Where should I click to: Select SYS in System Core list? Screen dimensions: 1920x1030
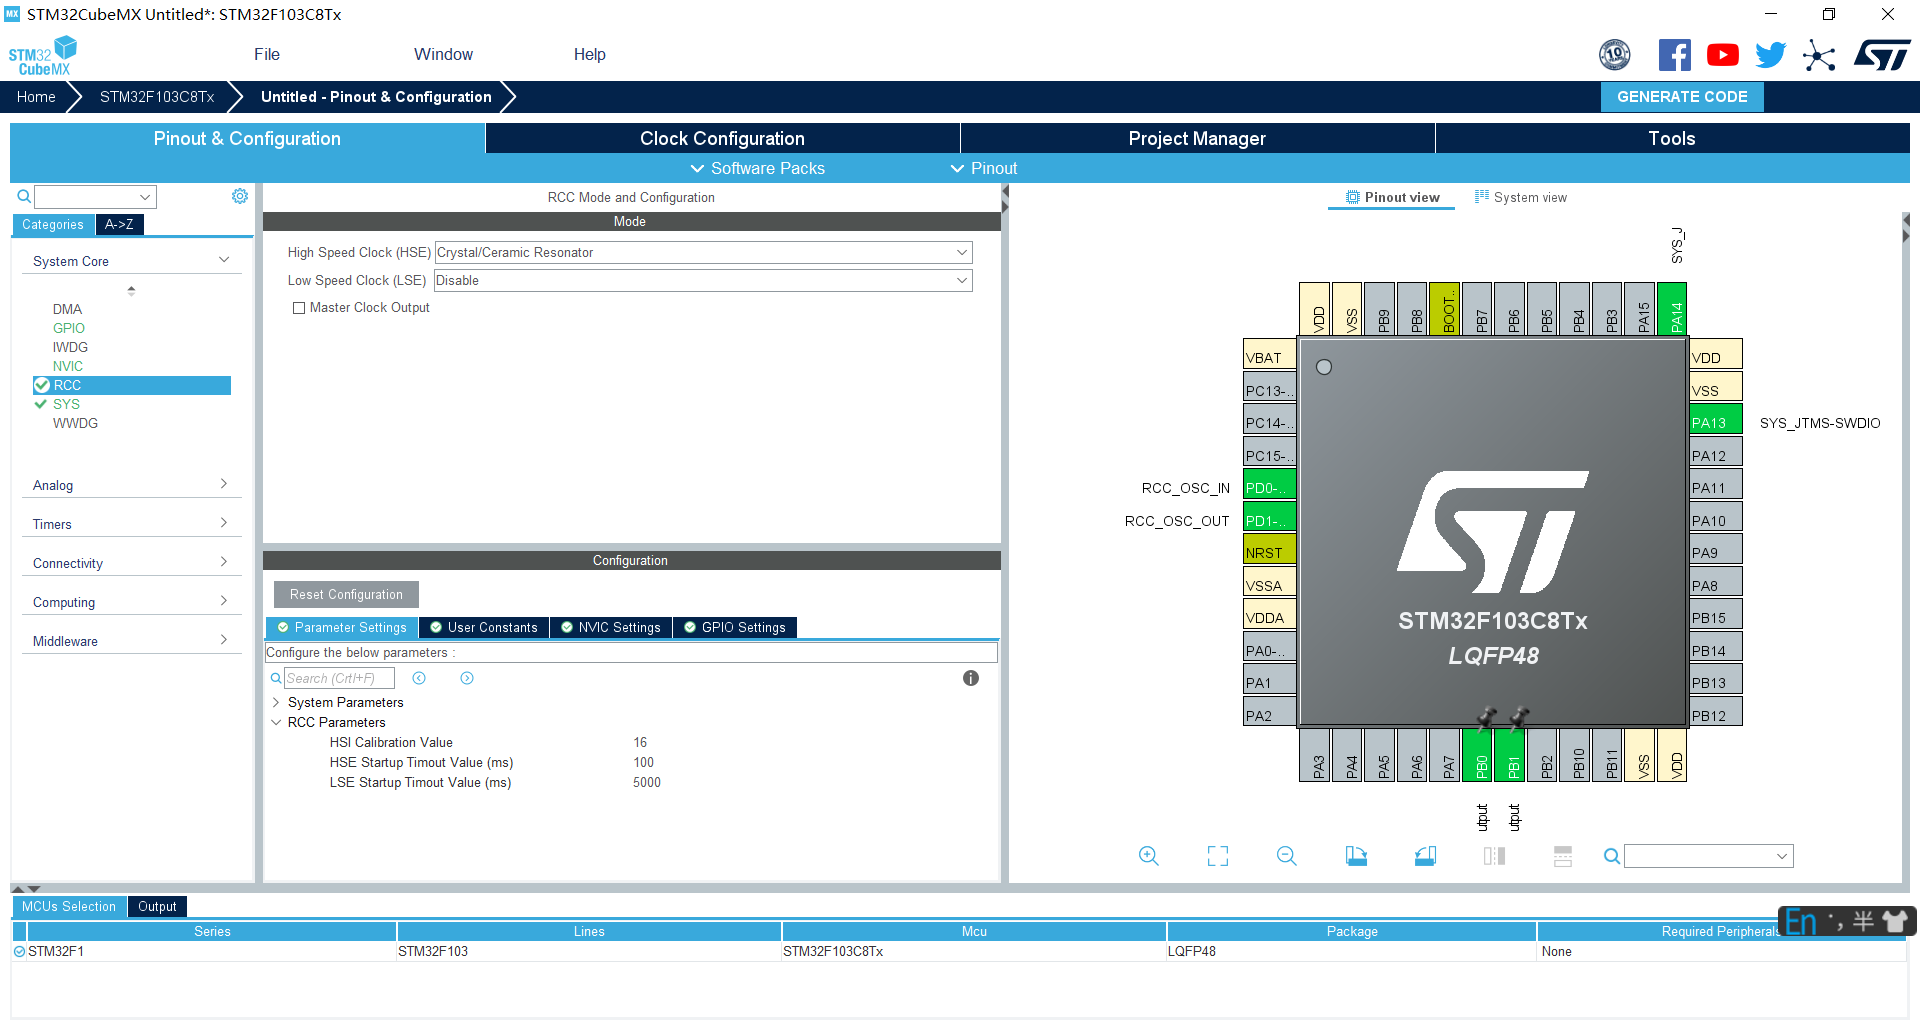(x=66, y=404)
